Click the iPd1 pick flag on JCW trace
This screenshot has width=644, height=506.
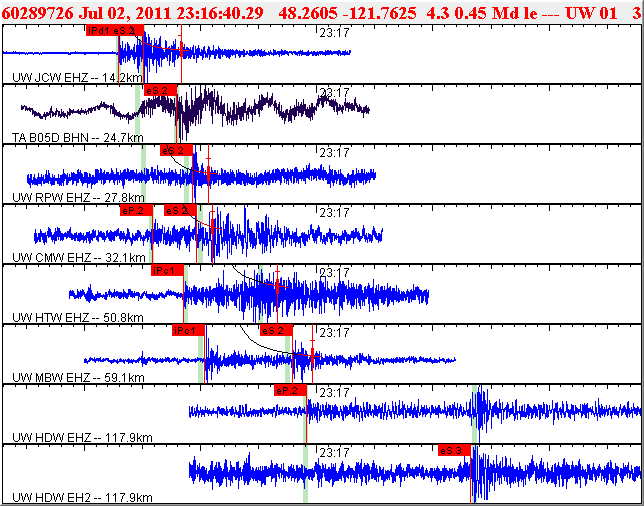pyautogui.click(x=100, y=30)
